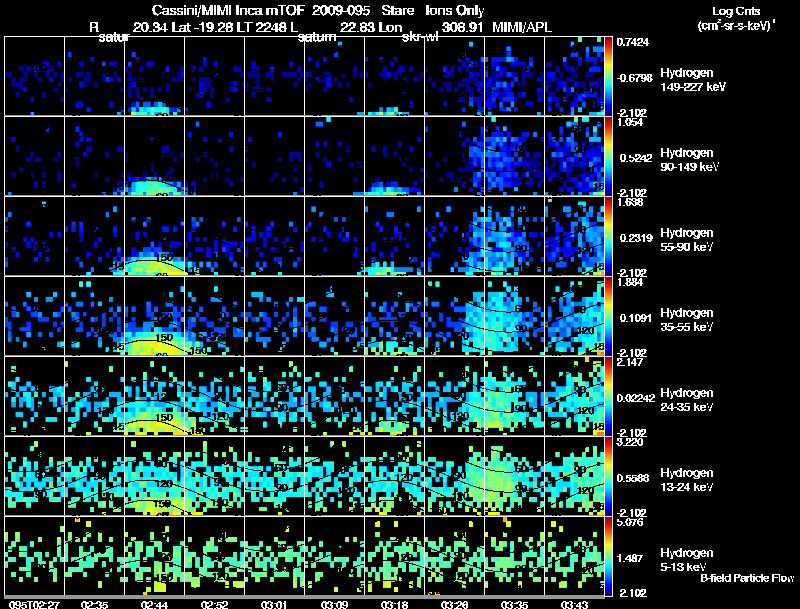Click the 02:44 panel in the 149-227 keV row
The height and width of the screenshot is (609, 800).
point(155,76)
